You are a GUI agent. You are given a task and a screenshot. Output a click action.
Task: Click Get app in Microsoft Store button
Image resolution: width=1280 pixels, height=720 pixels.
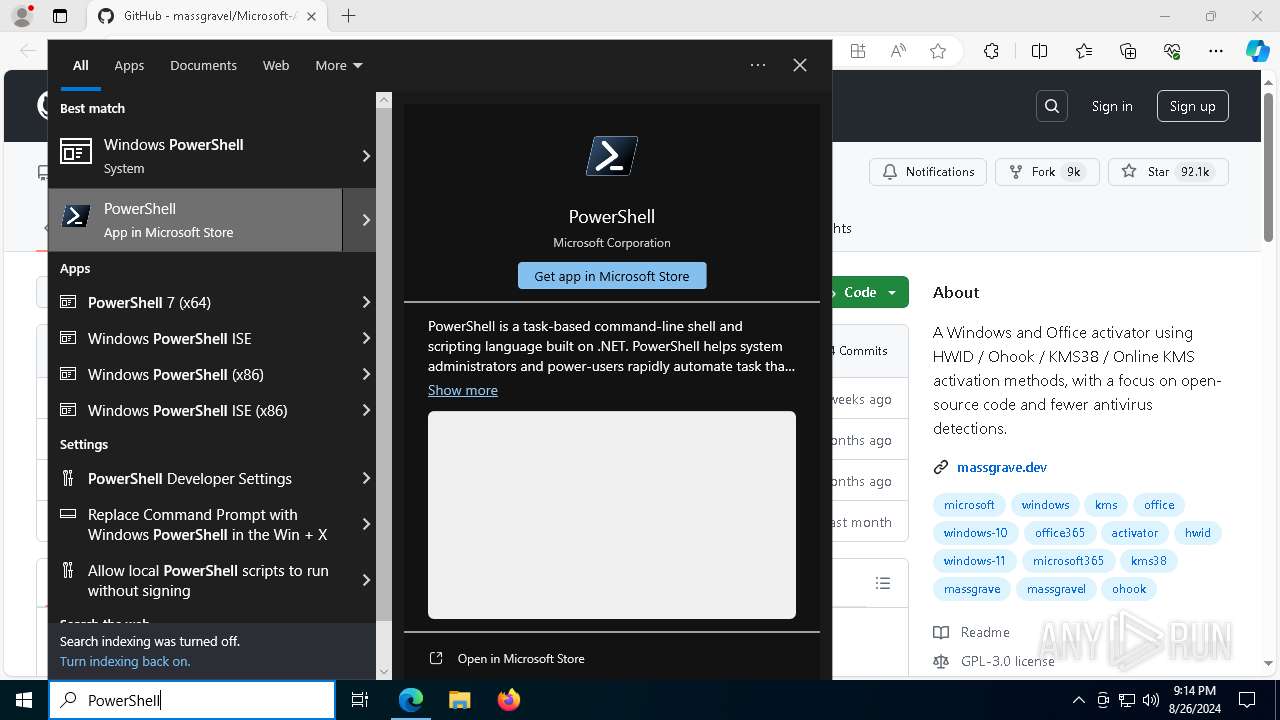pyautogui.click(x=612, y=276)
